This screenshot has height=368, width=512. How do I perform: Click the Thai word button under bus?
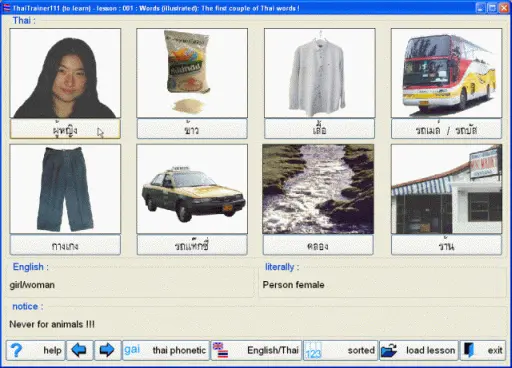[x=446, y=129]
